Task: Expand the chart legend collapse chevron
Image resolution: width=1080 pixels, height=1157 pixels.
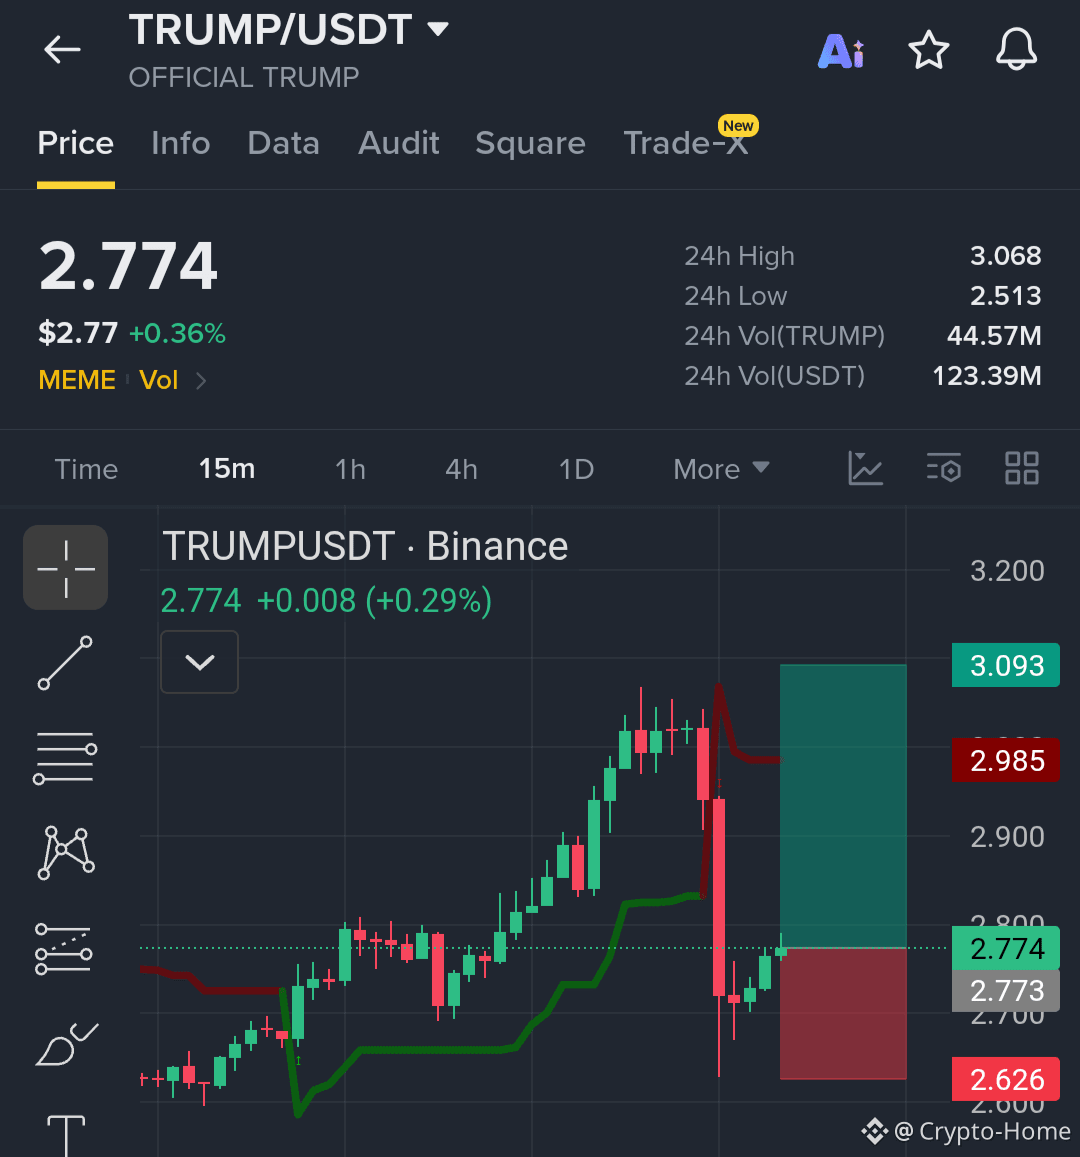Action: [x=200, y=662]
